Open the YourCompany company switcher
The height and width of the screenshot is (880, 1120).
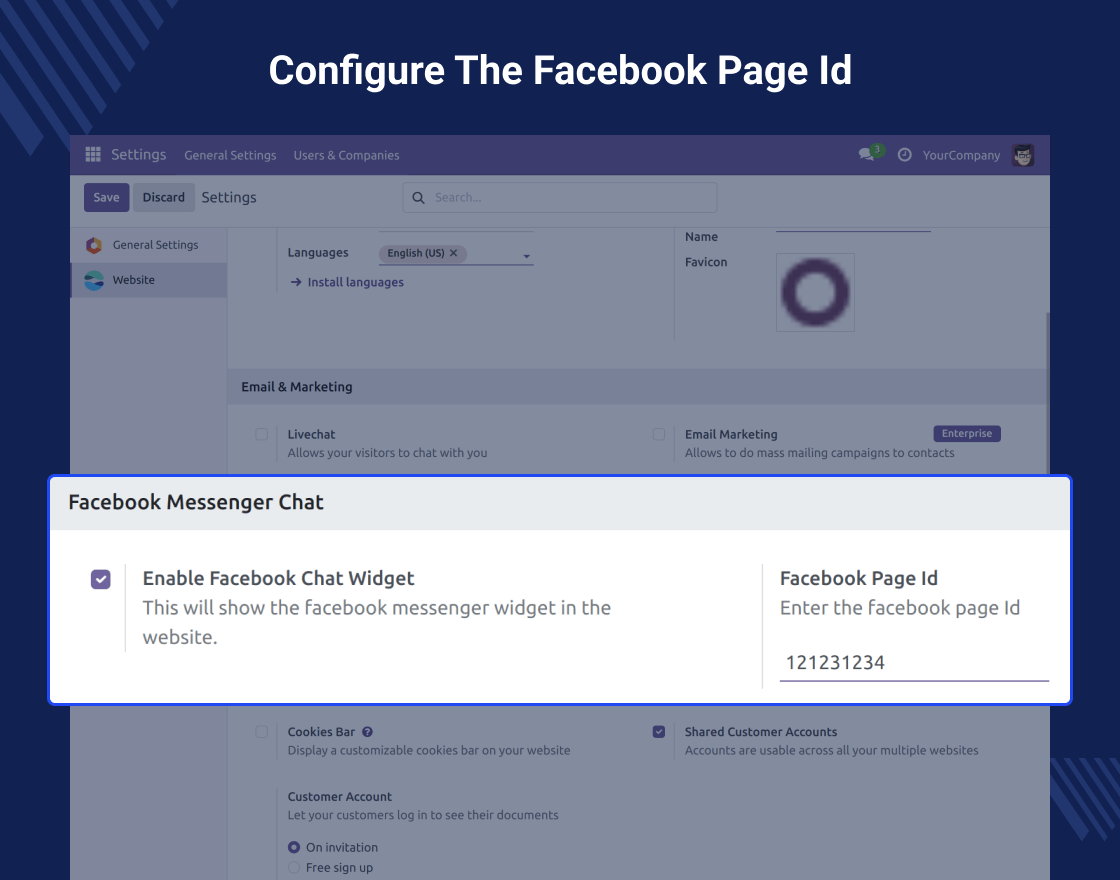coord(961,155)
